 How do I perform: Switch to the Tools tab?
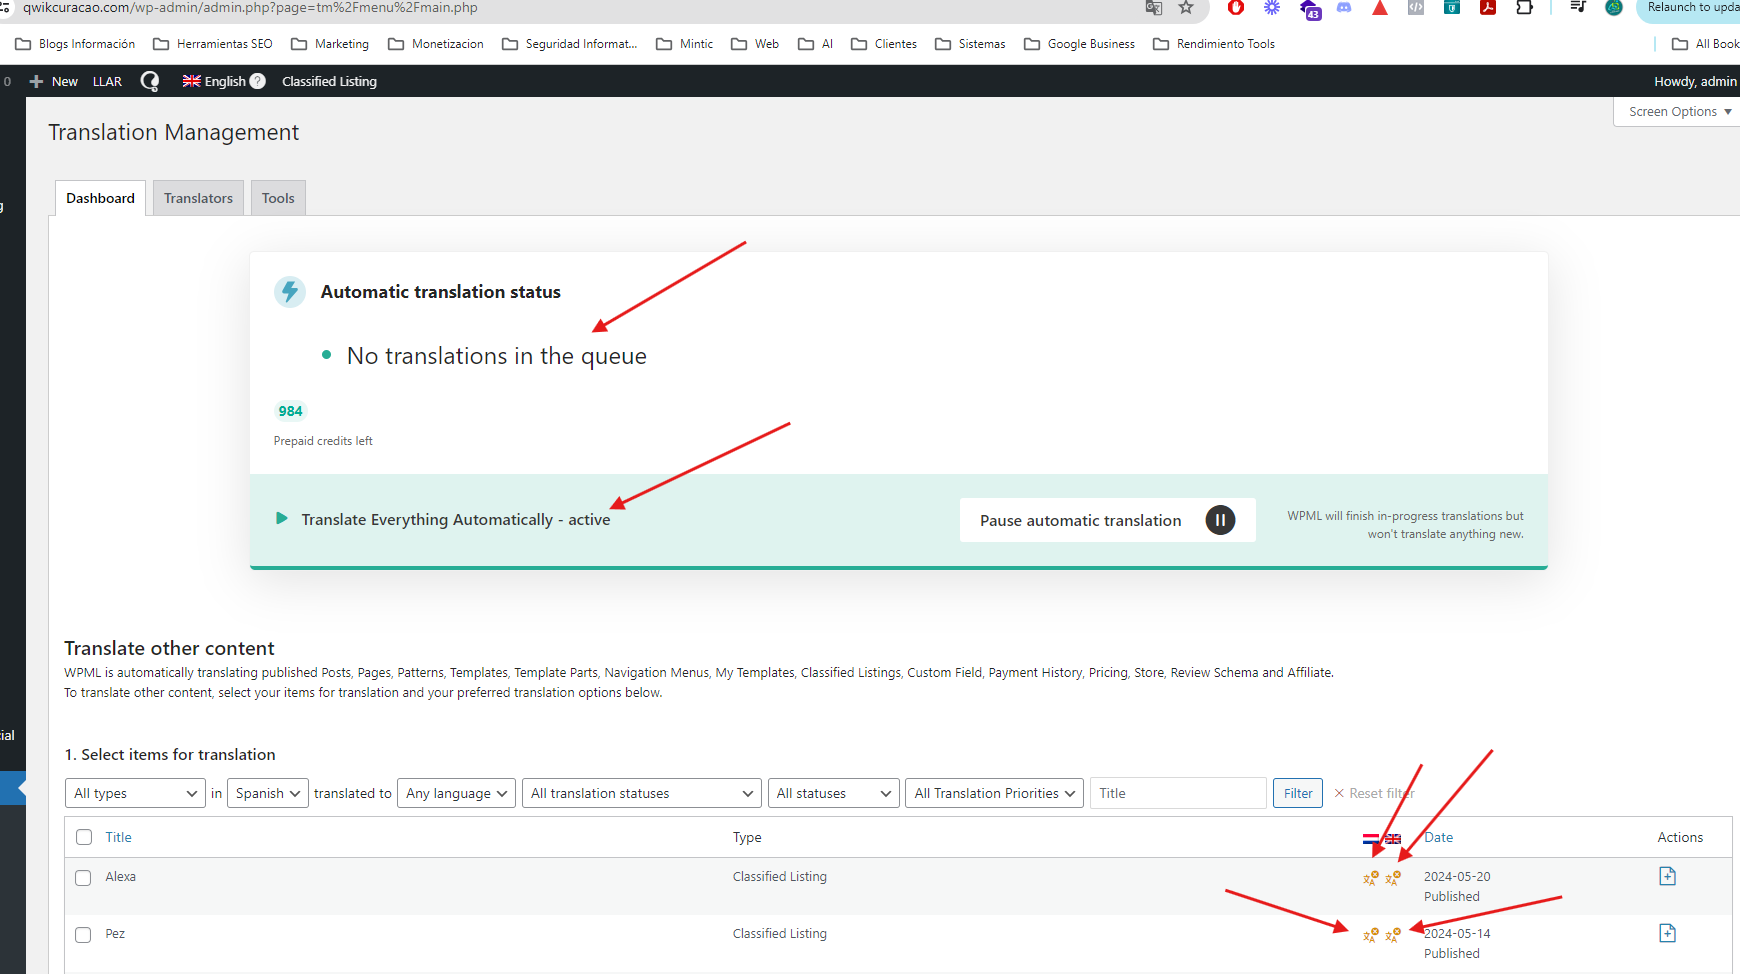point(278,198)
